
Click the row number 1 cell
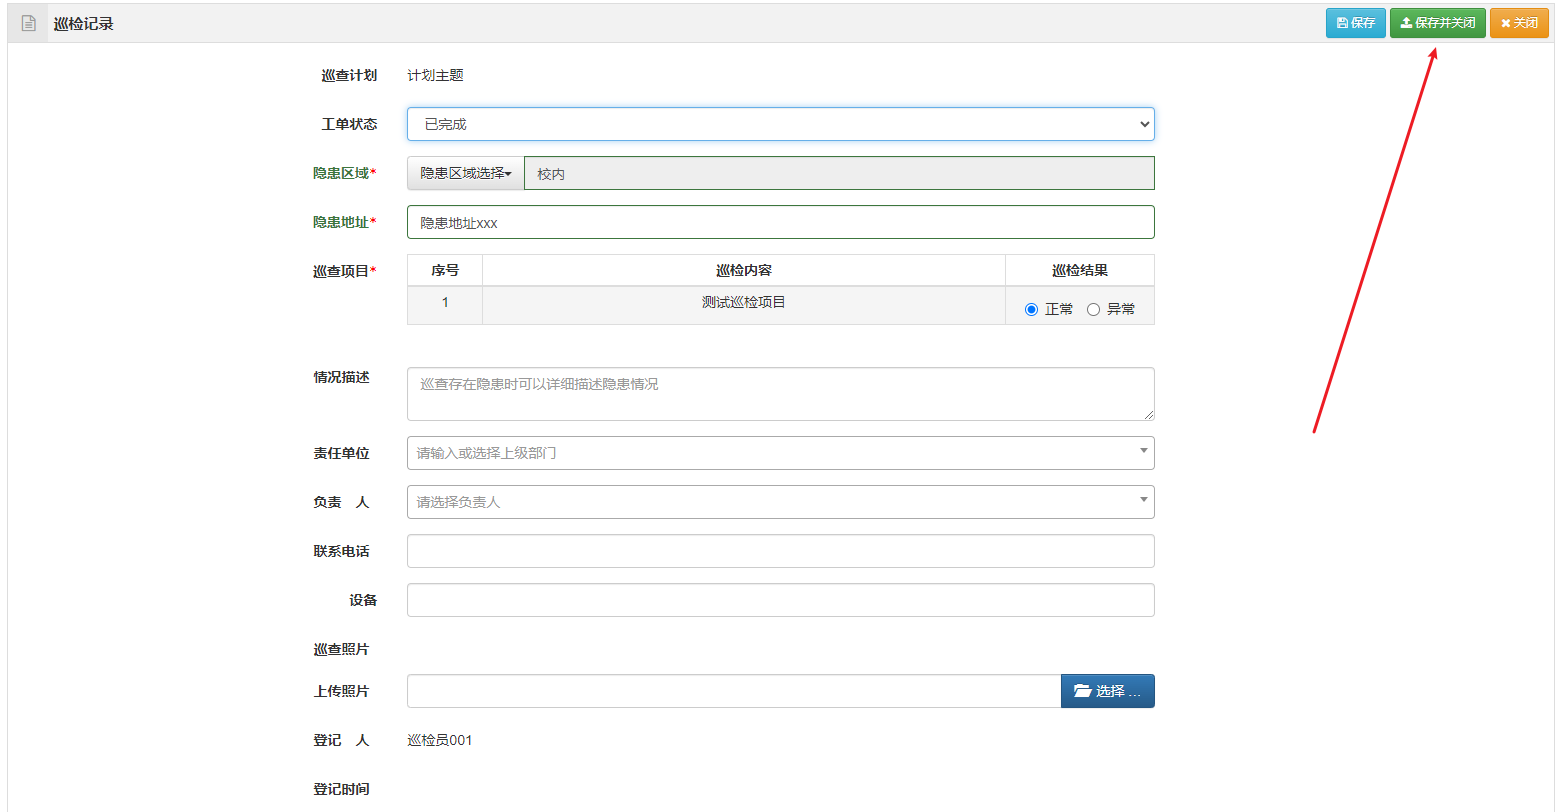pos(445,305)
